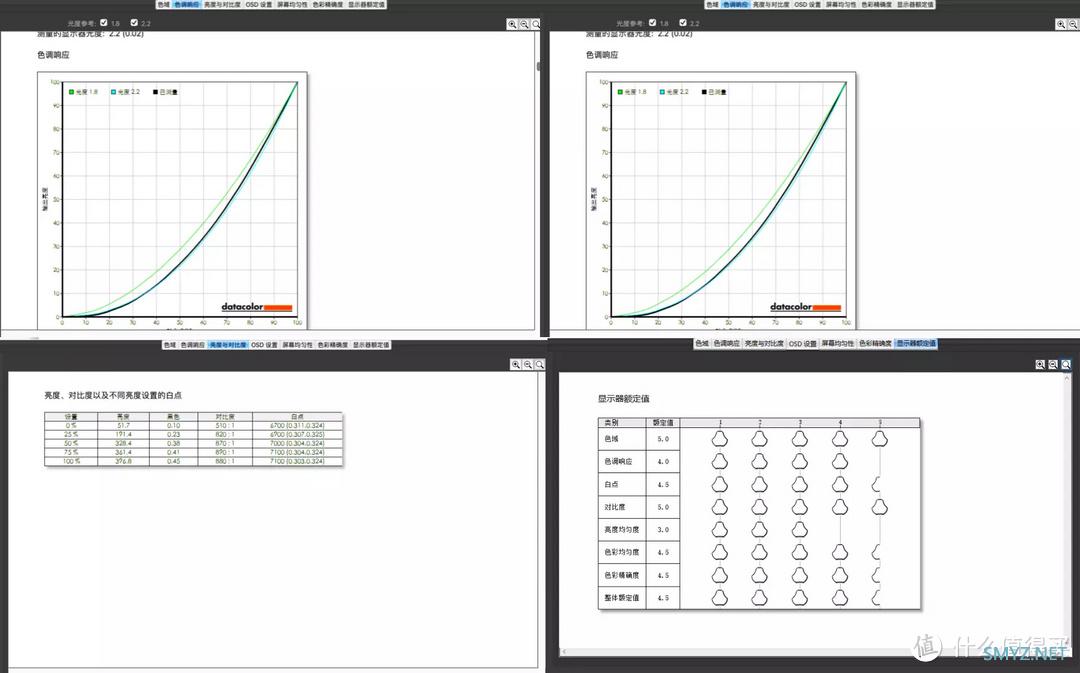Zoom out on the bottom-right monitor rating report
The height and width of the screenshot is (673, 1080).
coord(1053,365)
